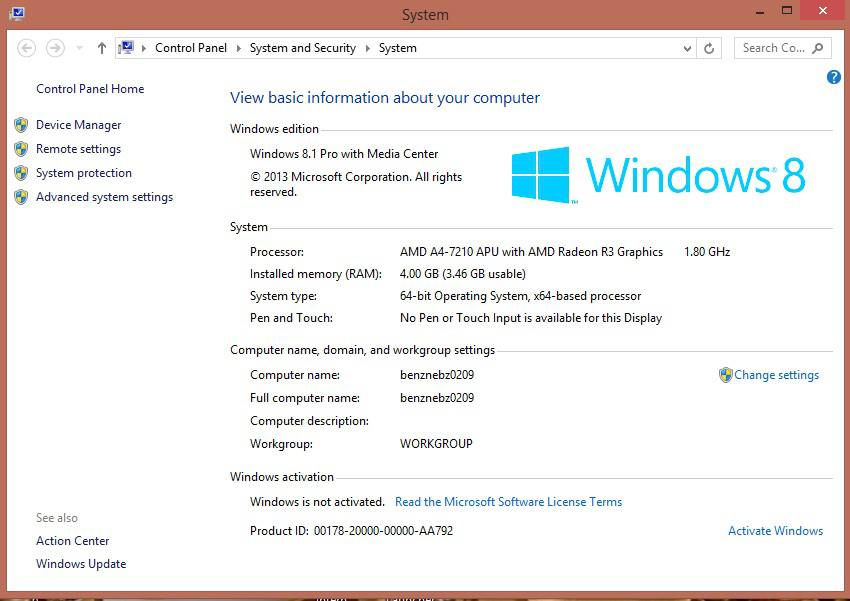850x601 pixels.
Task: Click shield icon beside Remote settings
Action: (21, 148)
